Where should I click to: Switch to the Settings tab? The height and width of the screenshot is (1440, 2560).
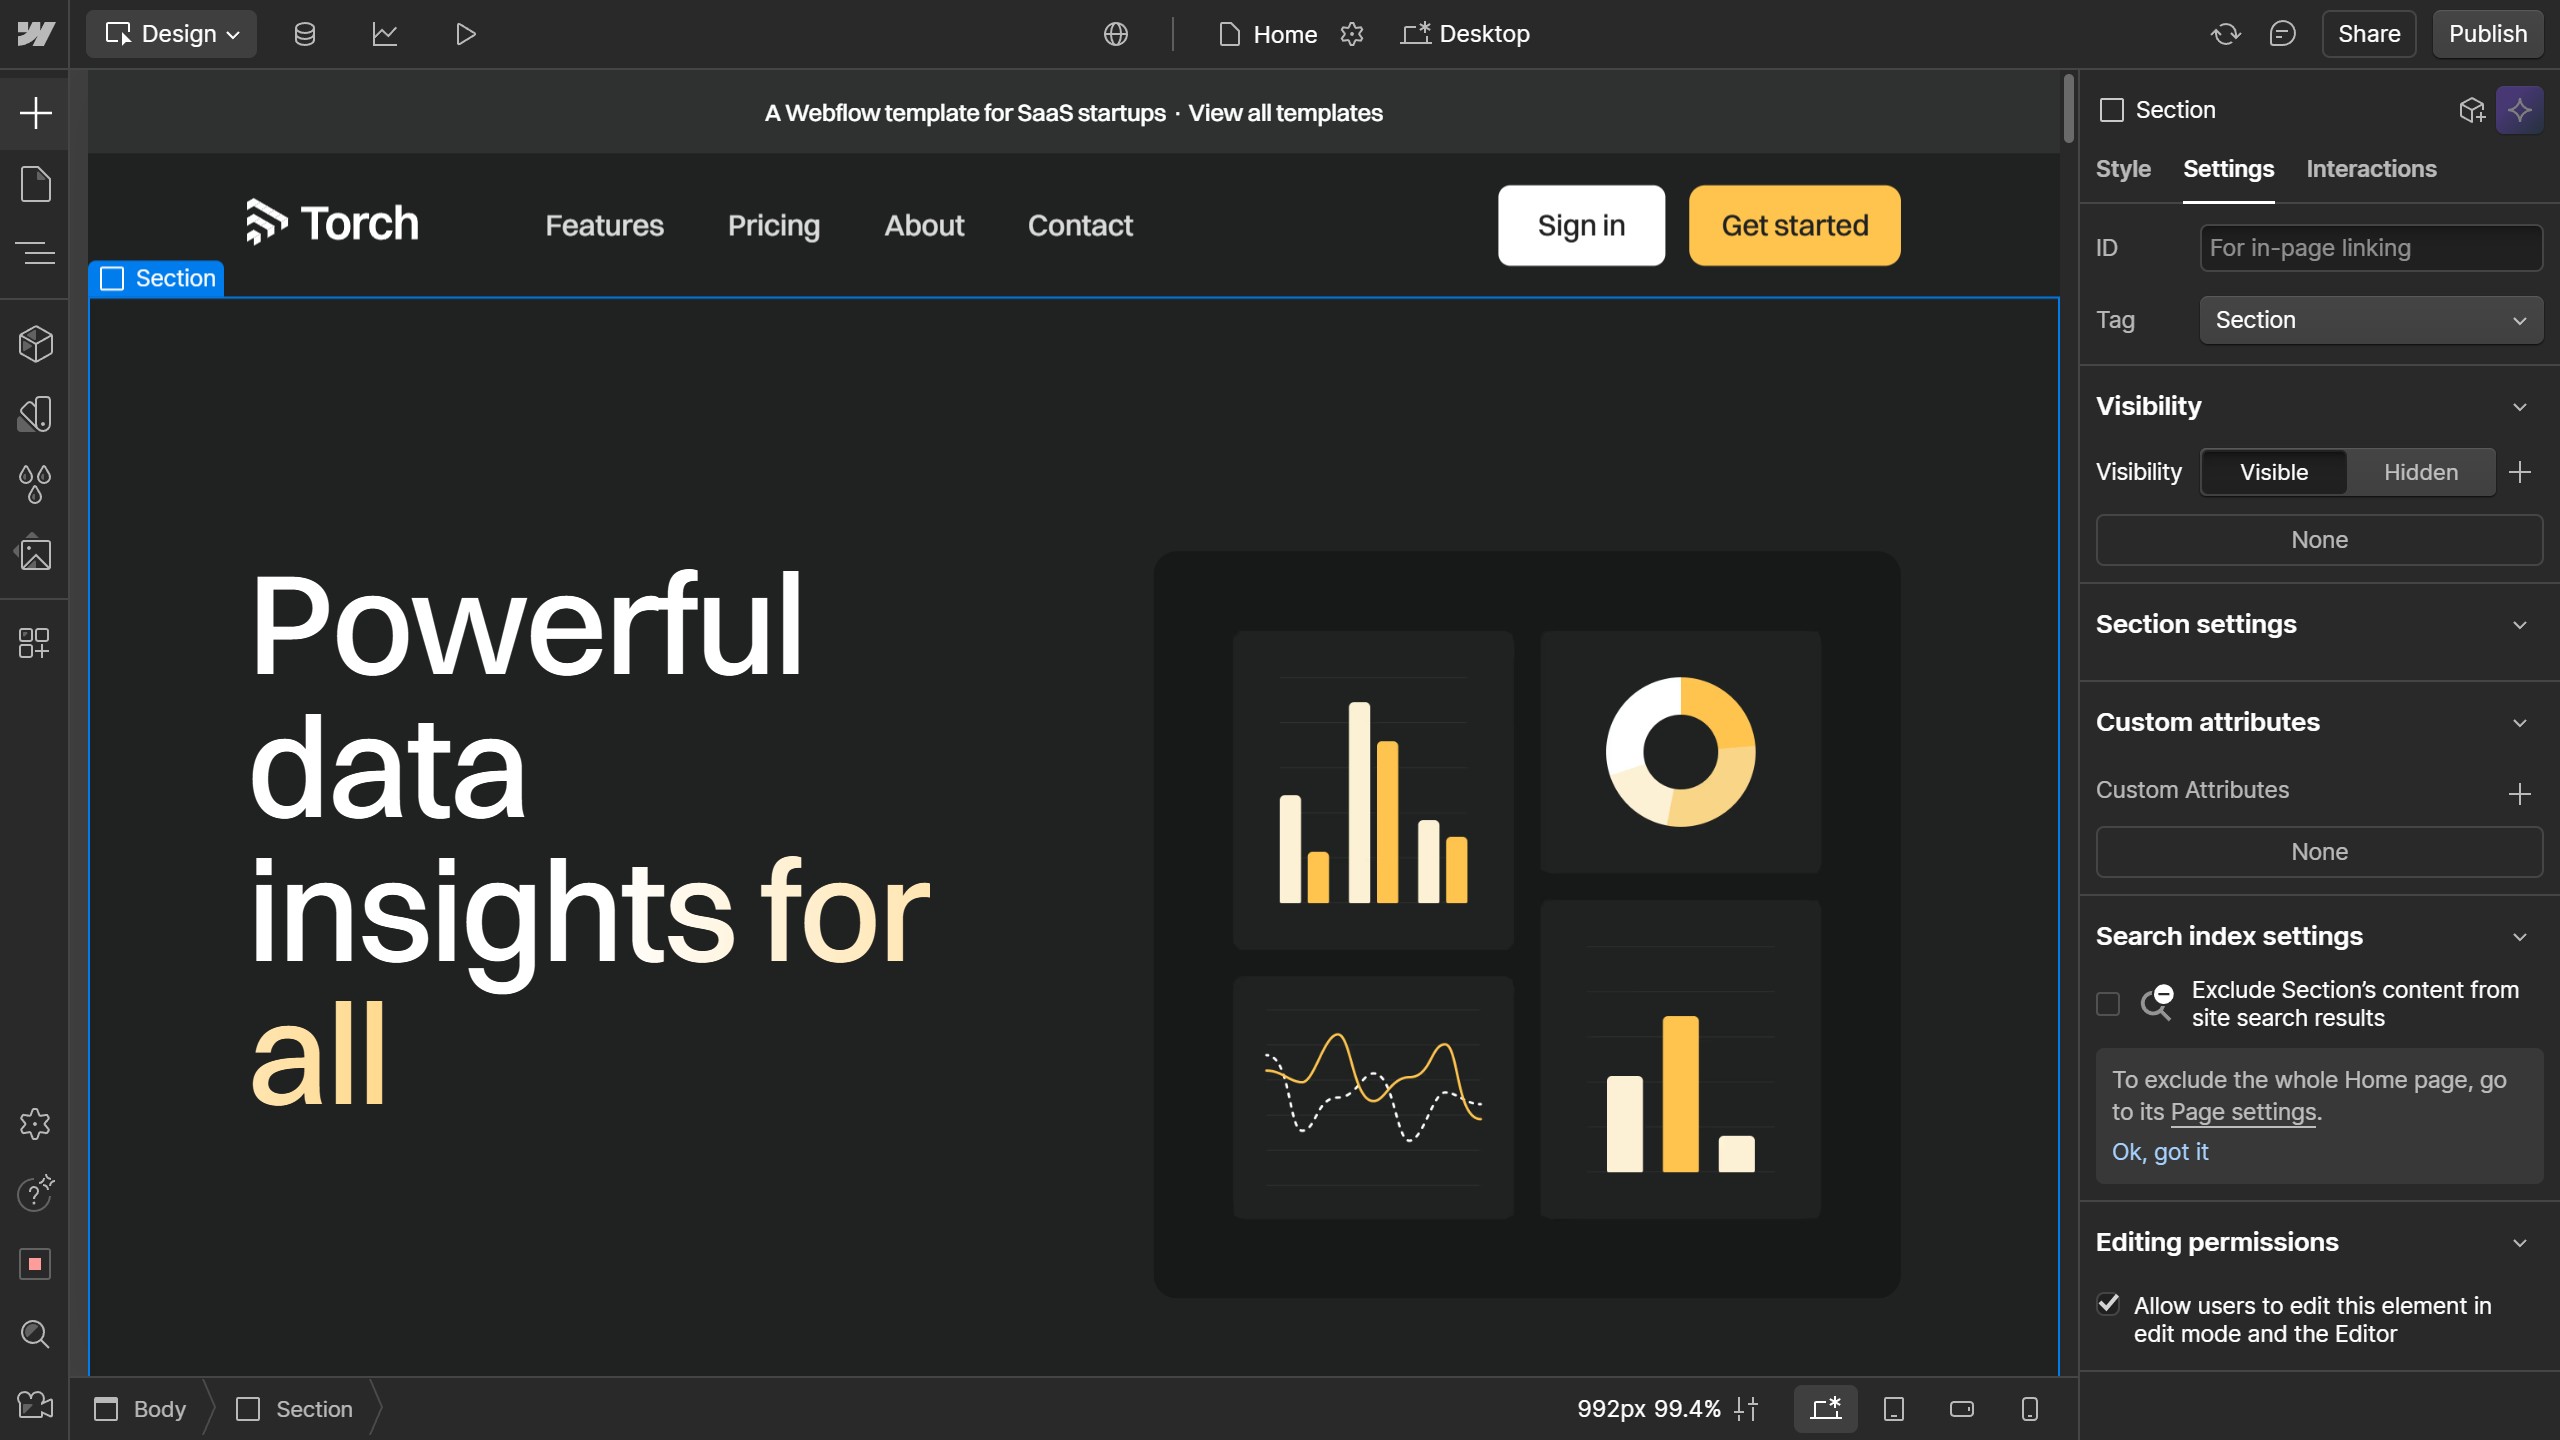2228,169
